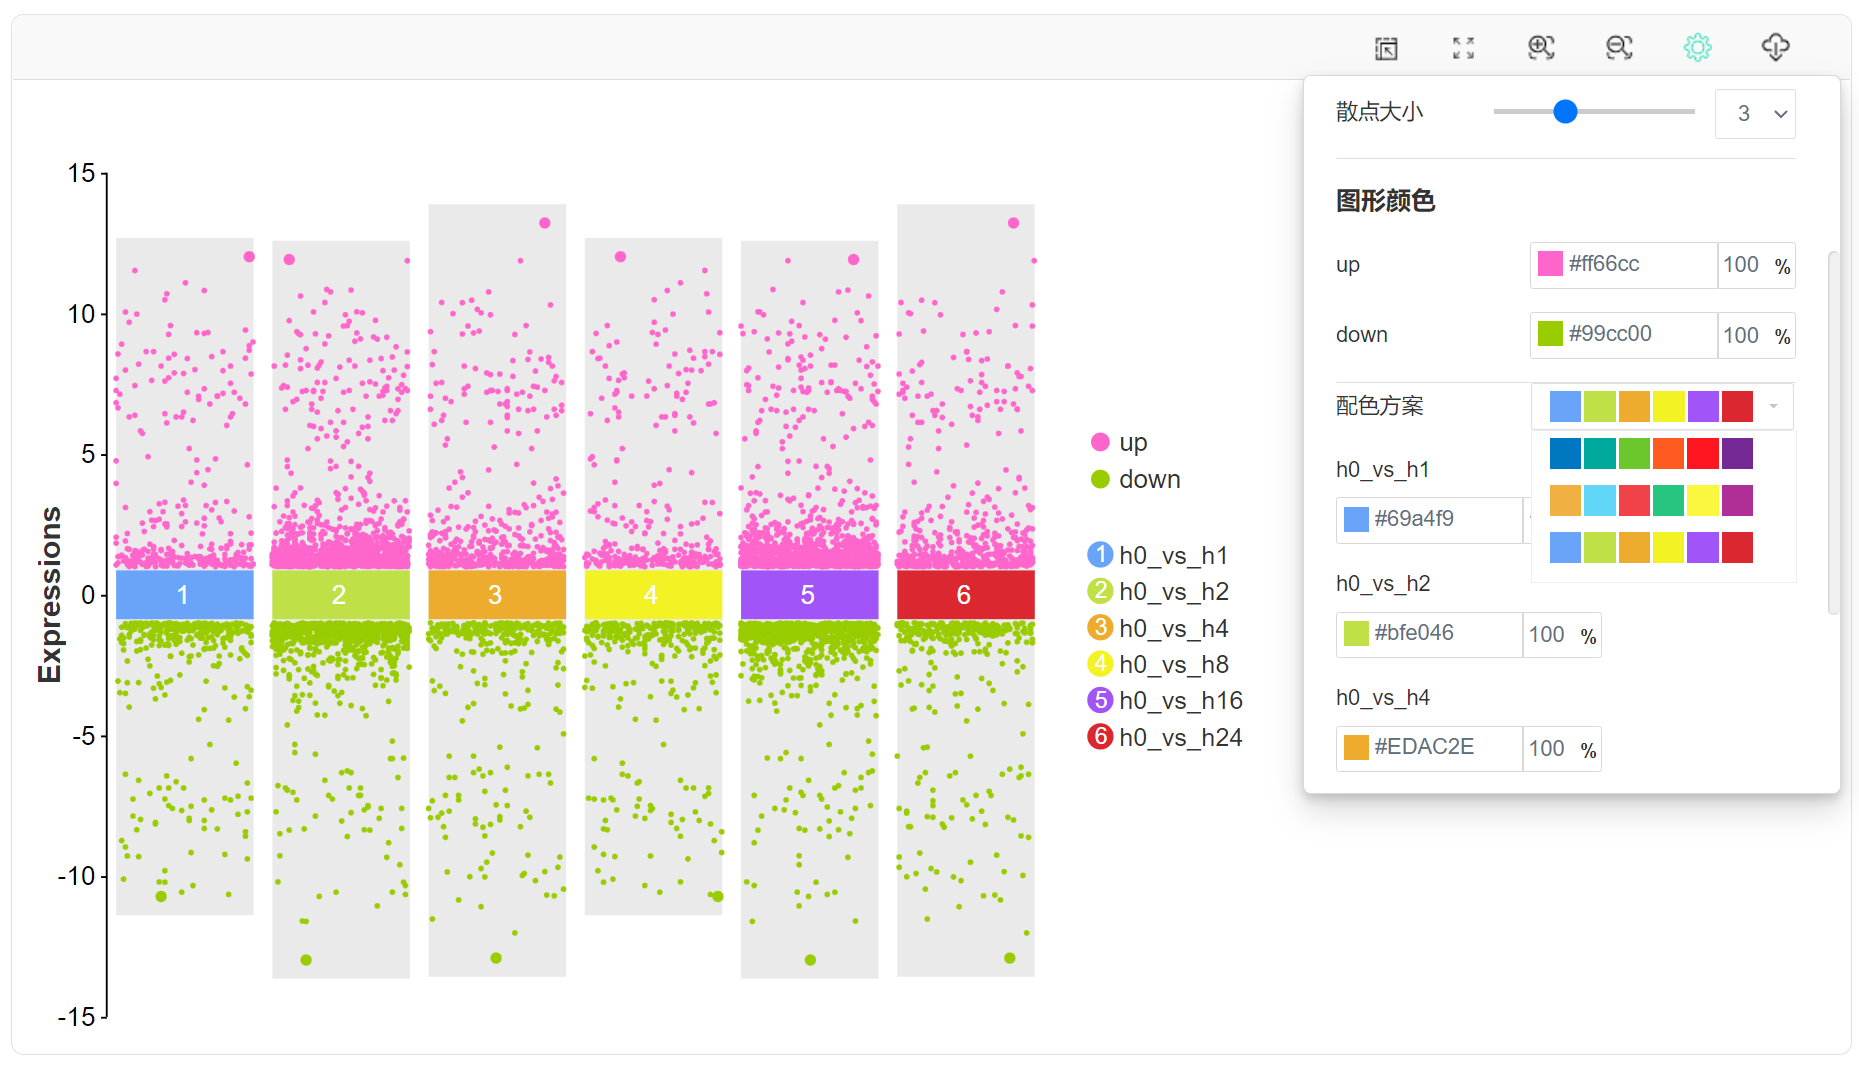
Task: Click the reset view icon in toolbar
Action: [1386, 48]
